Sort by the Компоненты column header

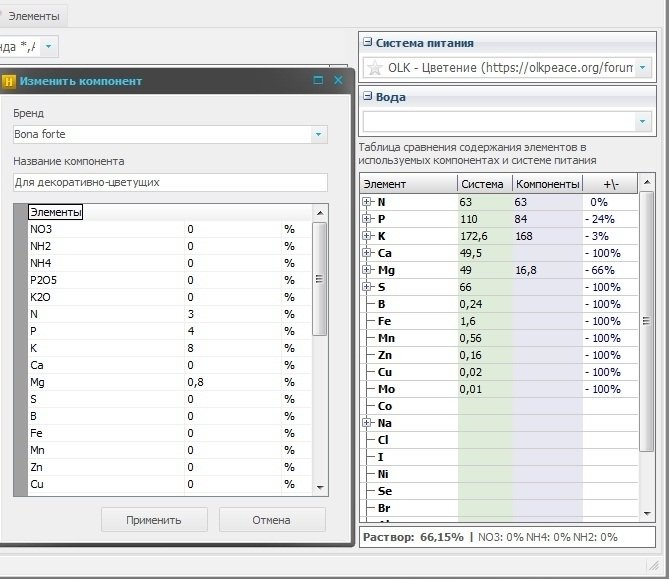click(x=547, y=184)
